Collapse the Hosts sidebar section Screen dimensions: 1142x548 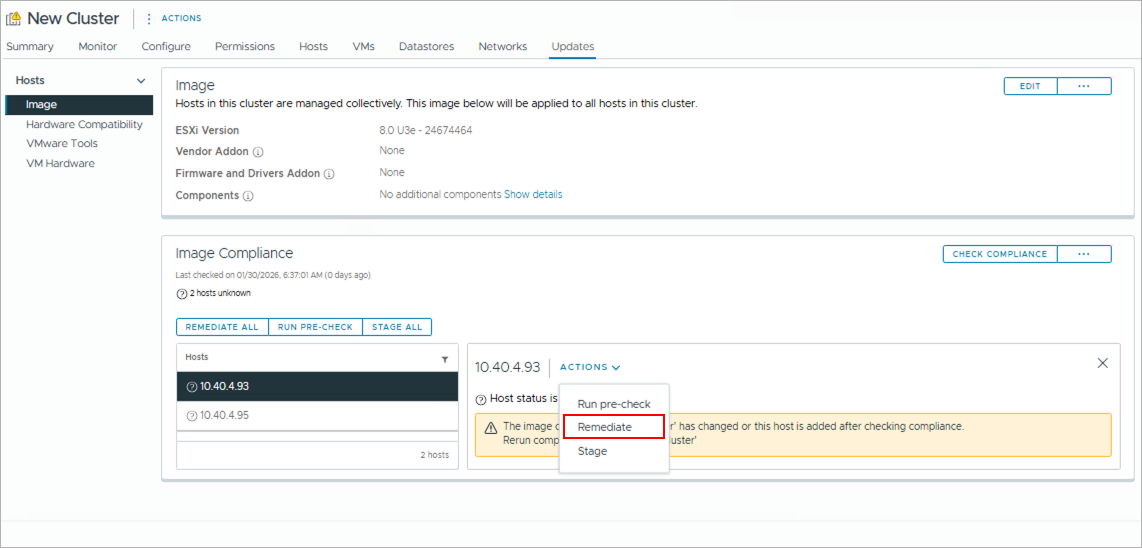tap(141, 81)
